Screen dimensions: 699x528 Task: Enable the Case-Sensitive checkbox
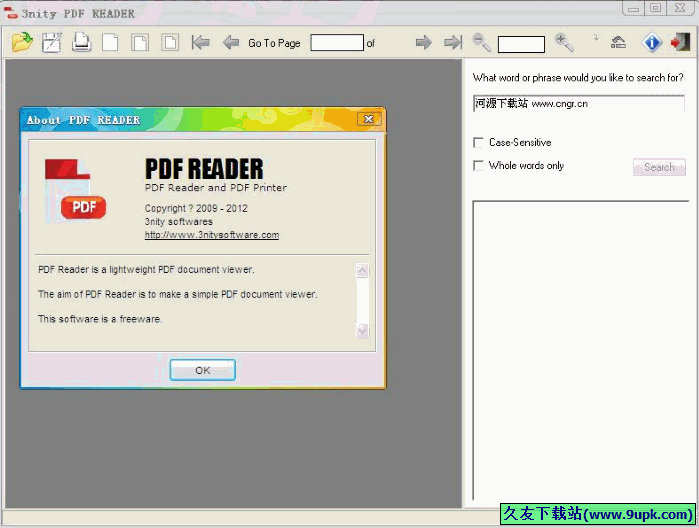[478, 143]
